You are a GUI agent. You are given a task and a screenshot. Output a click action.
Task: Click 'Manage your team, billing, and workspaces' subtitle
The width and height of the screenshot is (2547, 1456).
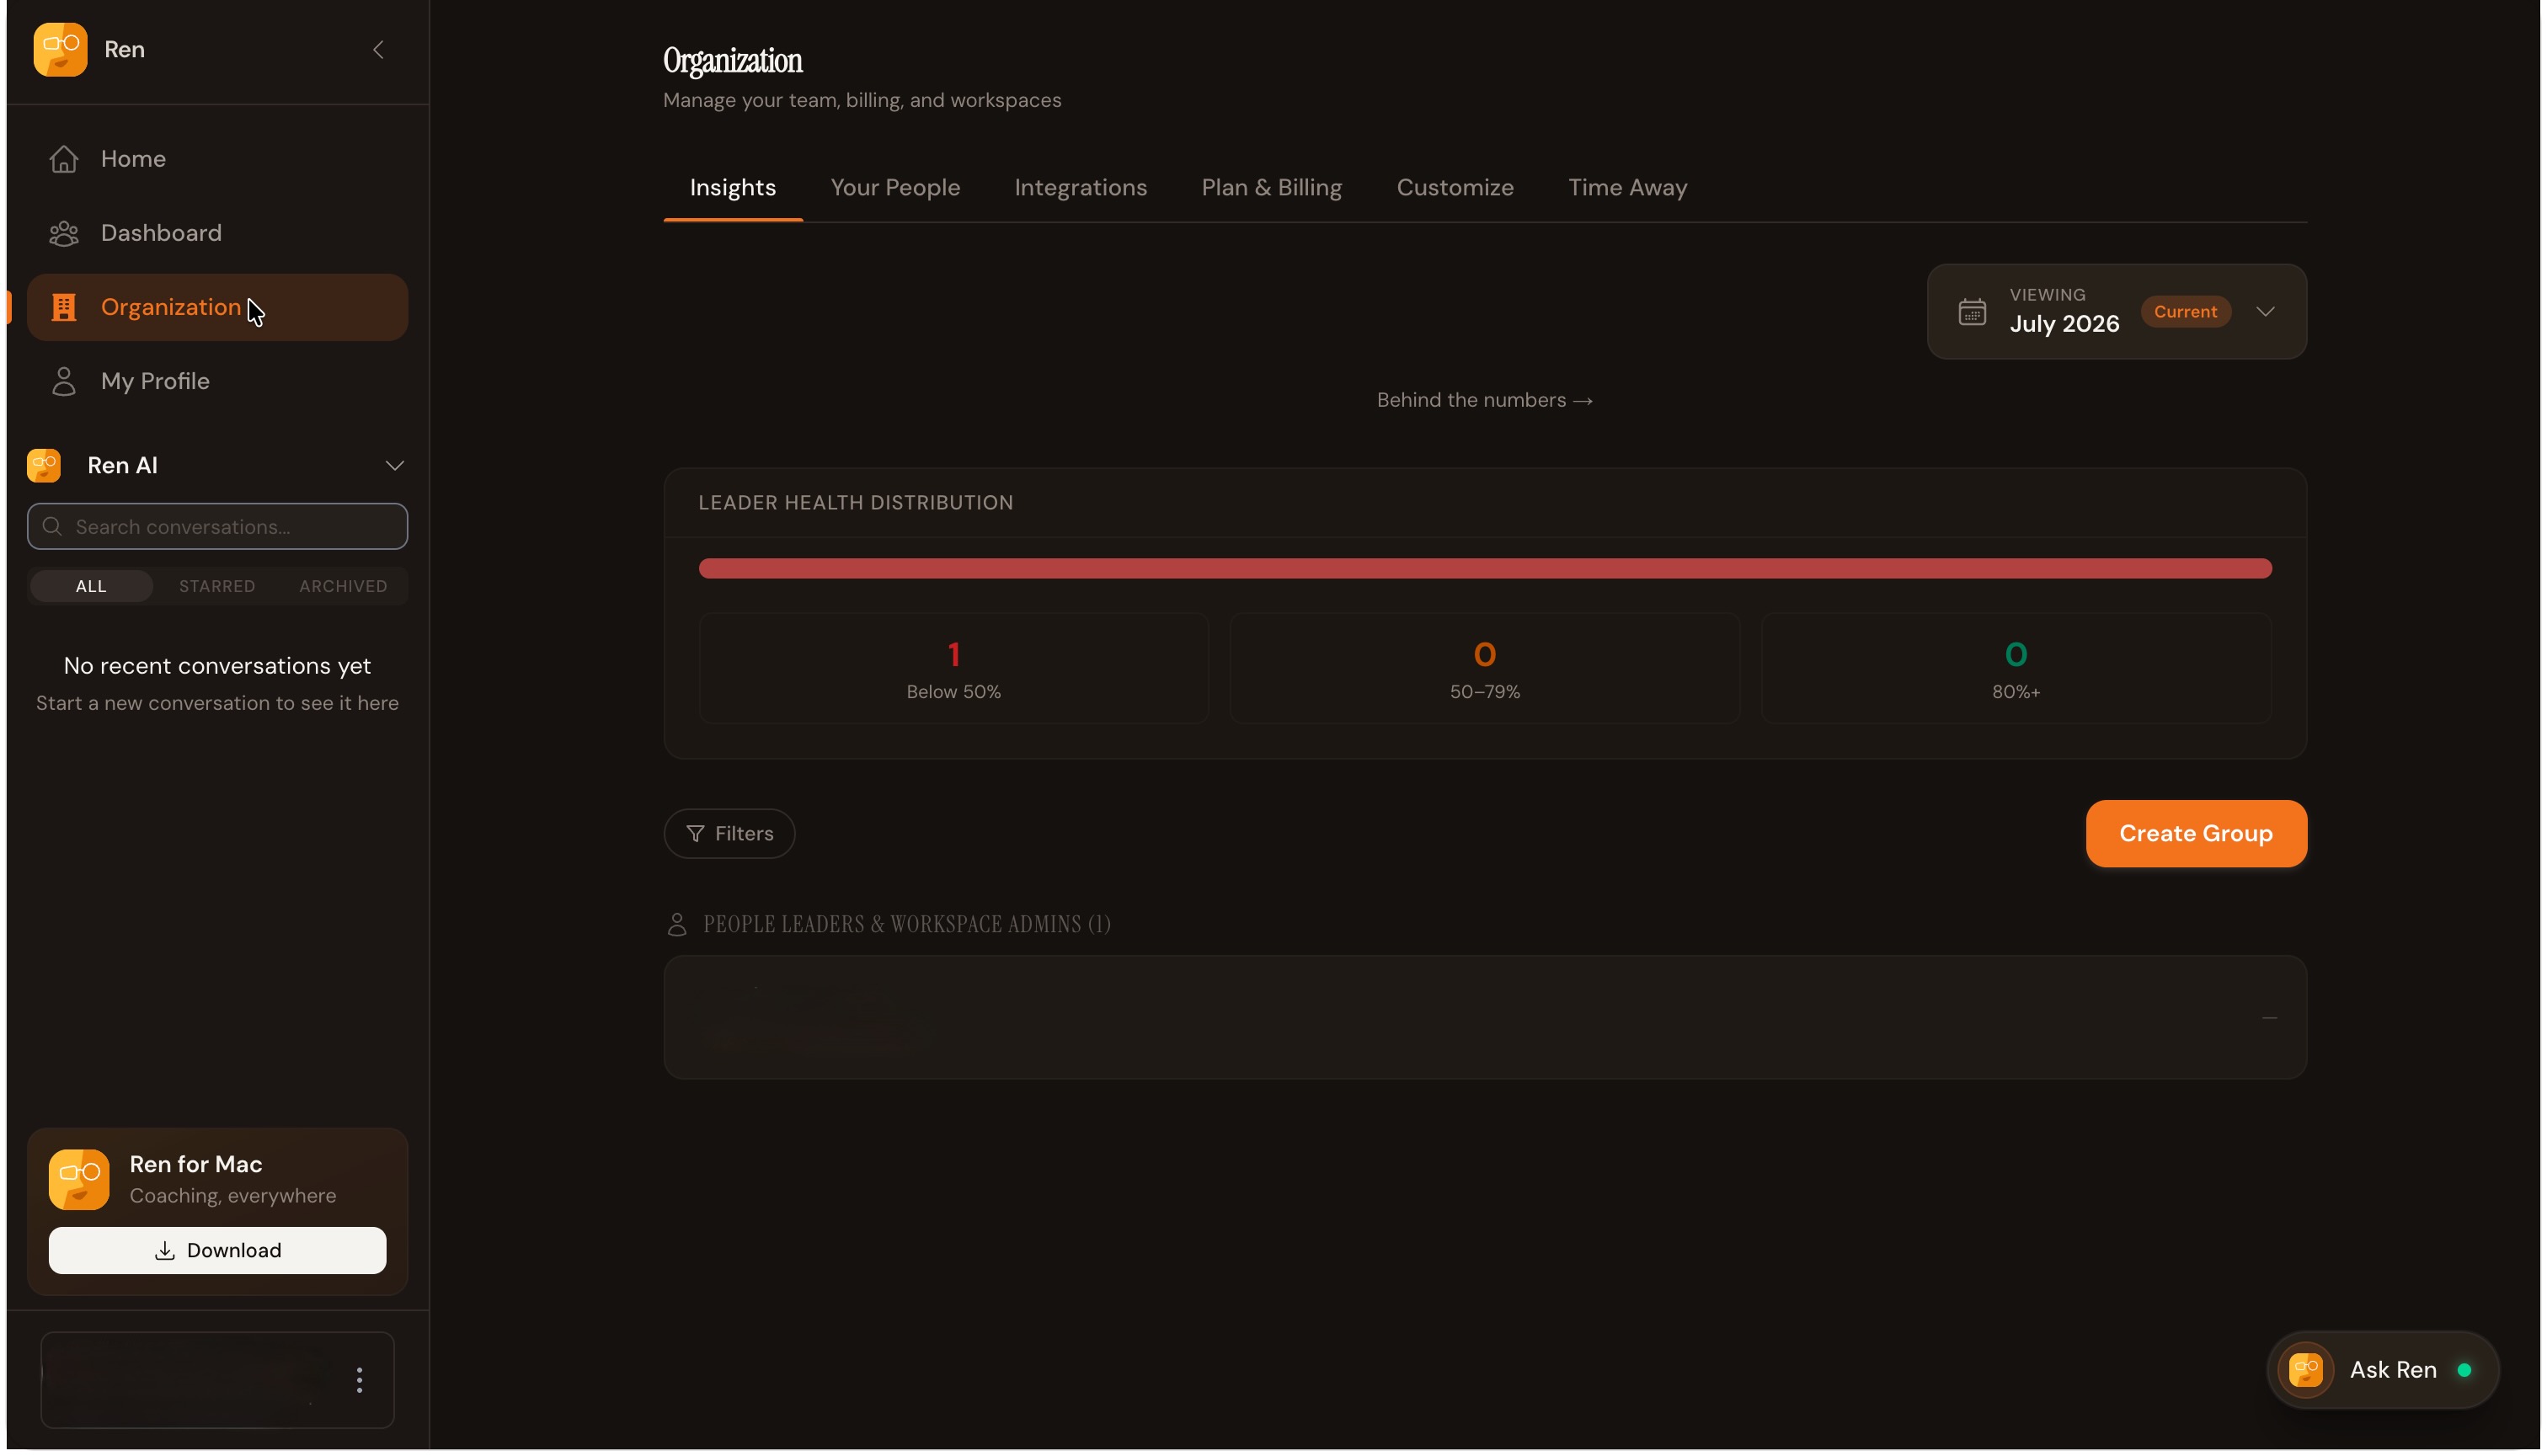point(863,100)
